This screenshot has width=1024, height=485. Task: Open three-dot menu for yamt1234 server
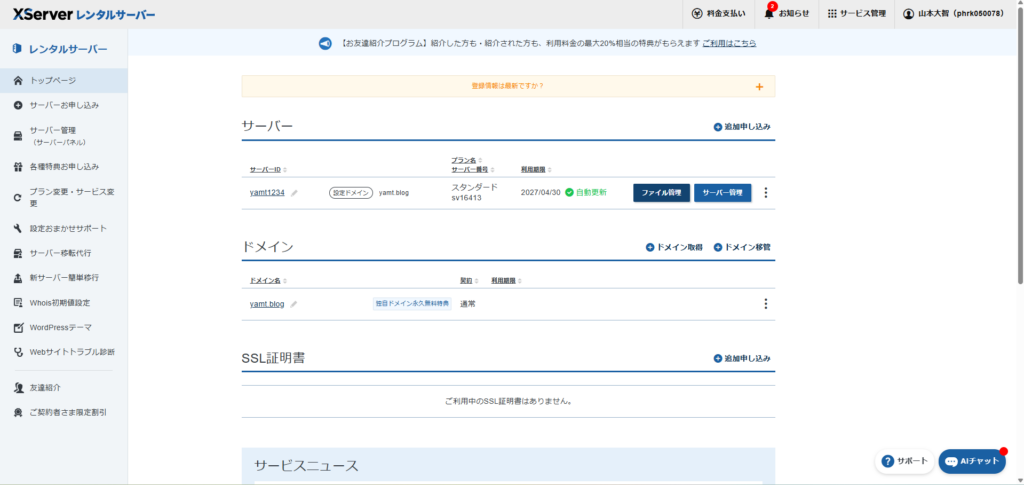point(766,193)
